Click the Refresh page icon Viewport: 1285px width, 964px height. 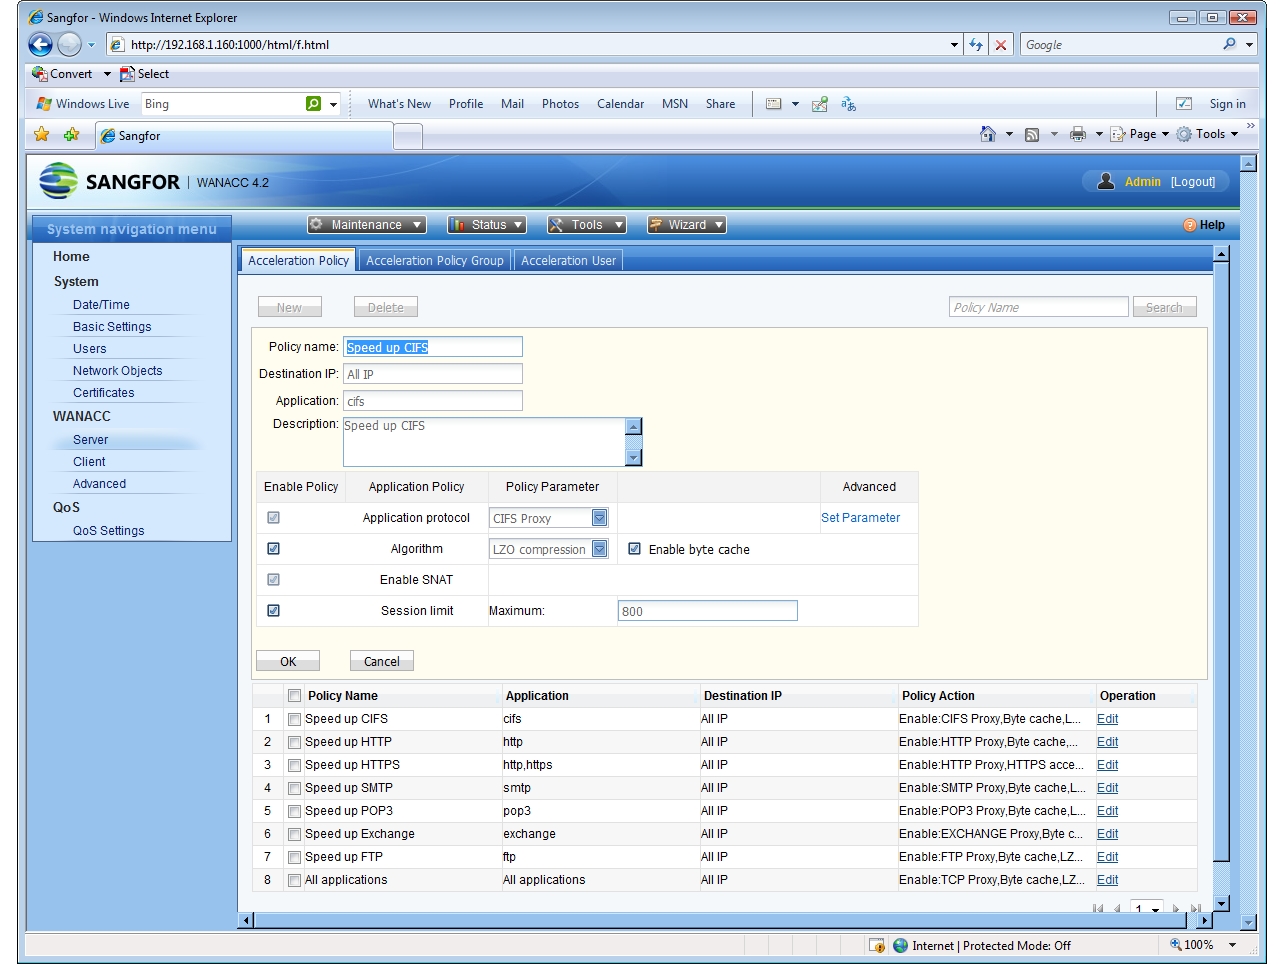[x=976, y=44]
